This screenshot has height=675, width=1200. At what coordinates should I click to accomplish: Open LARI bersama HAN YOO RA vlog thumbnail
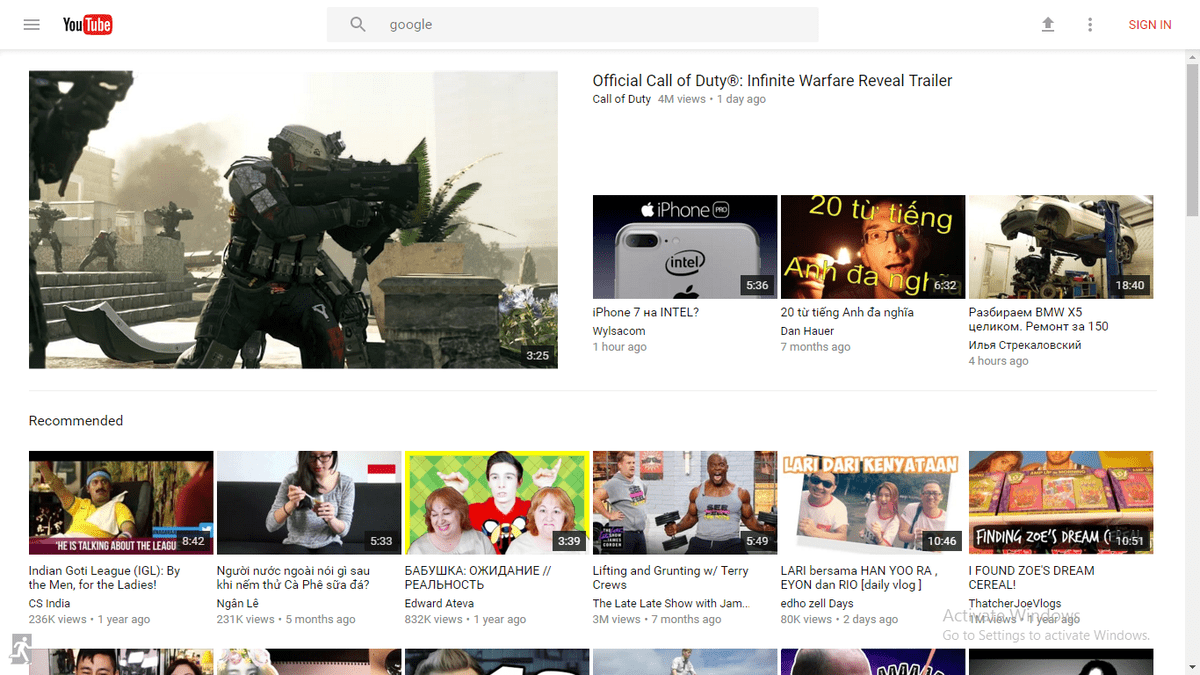tap(873, 503)
